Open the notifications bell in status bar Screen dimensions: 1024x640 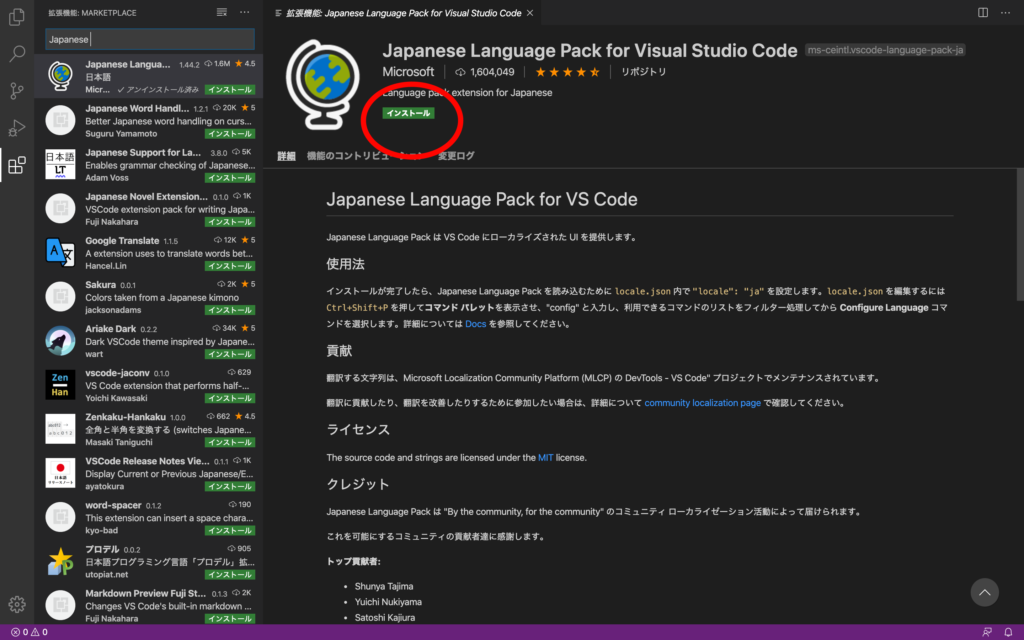tap(1008, 632)
